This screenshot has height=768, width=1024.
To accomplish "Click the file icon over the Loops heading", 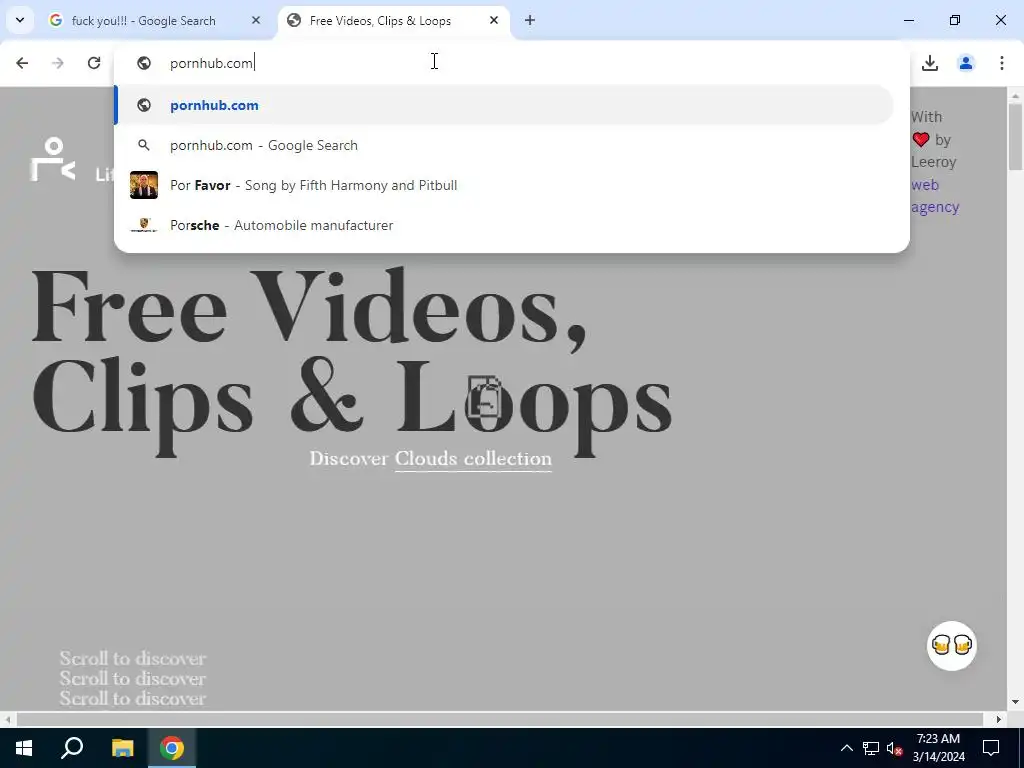I will (483, 396).
